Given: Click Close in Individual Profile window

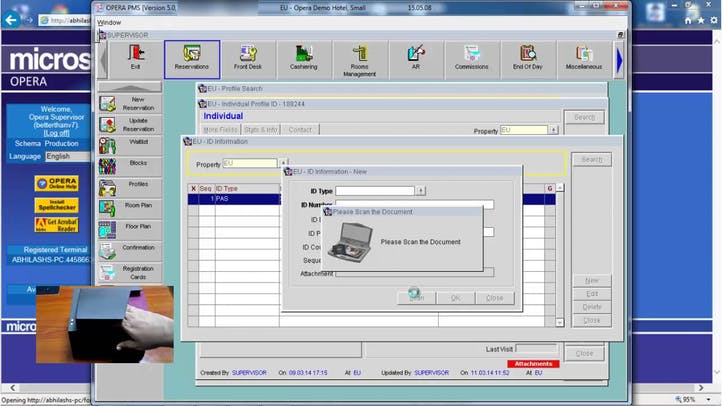Looking at the screenshot, I should click(x=584, y=354).
